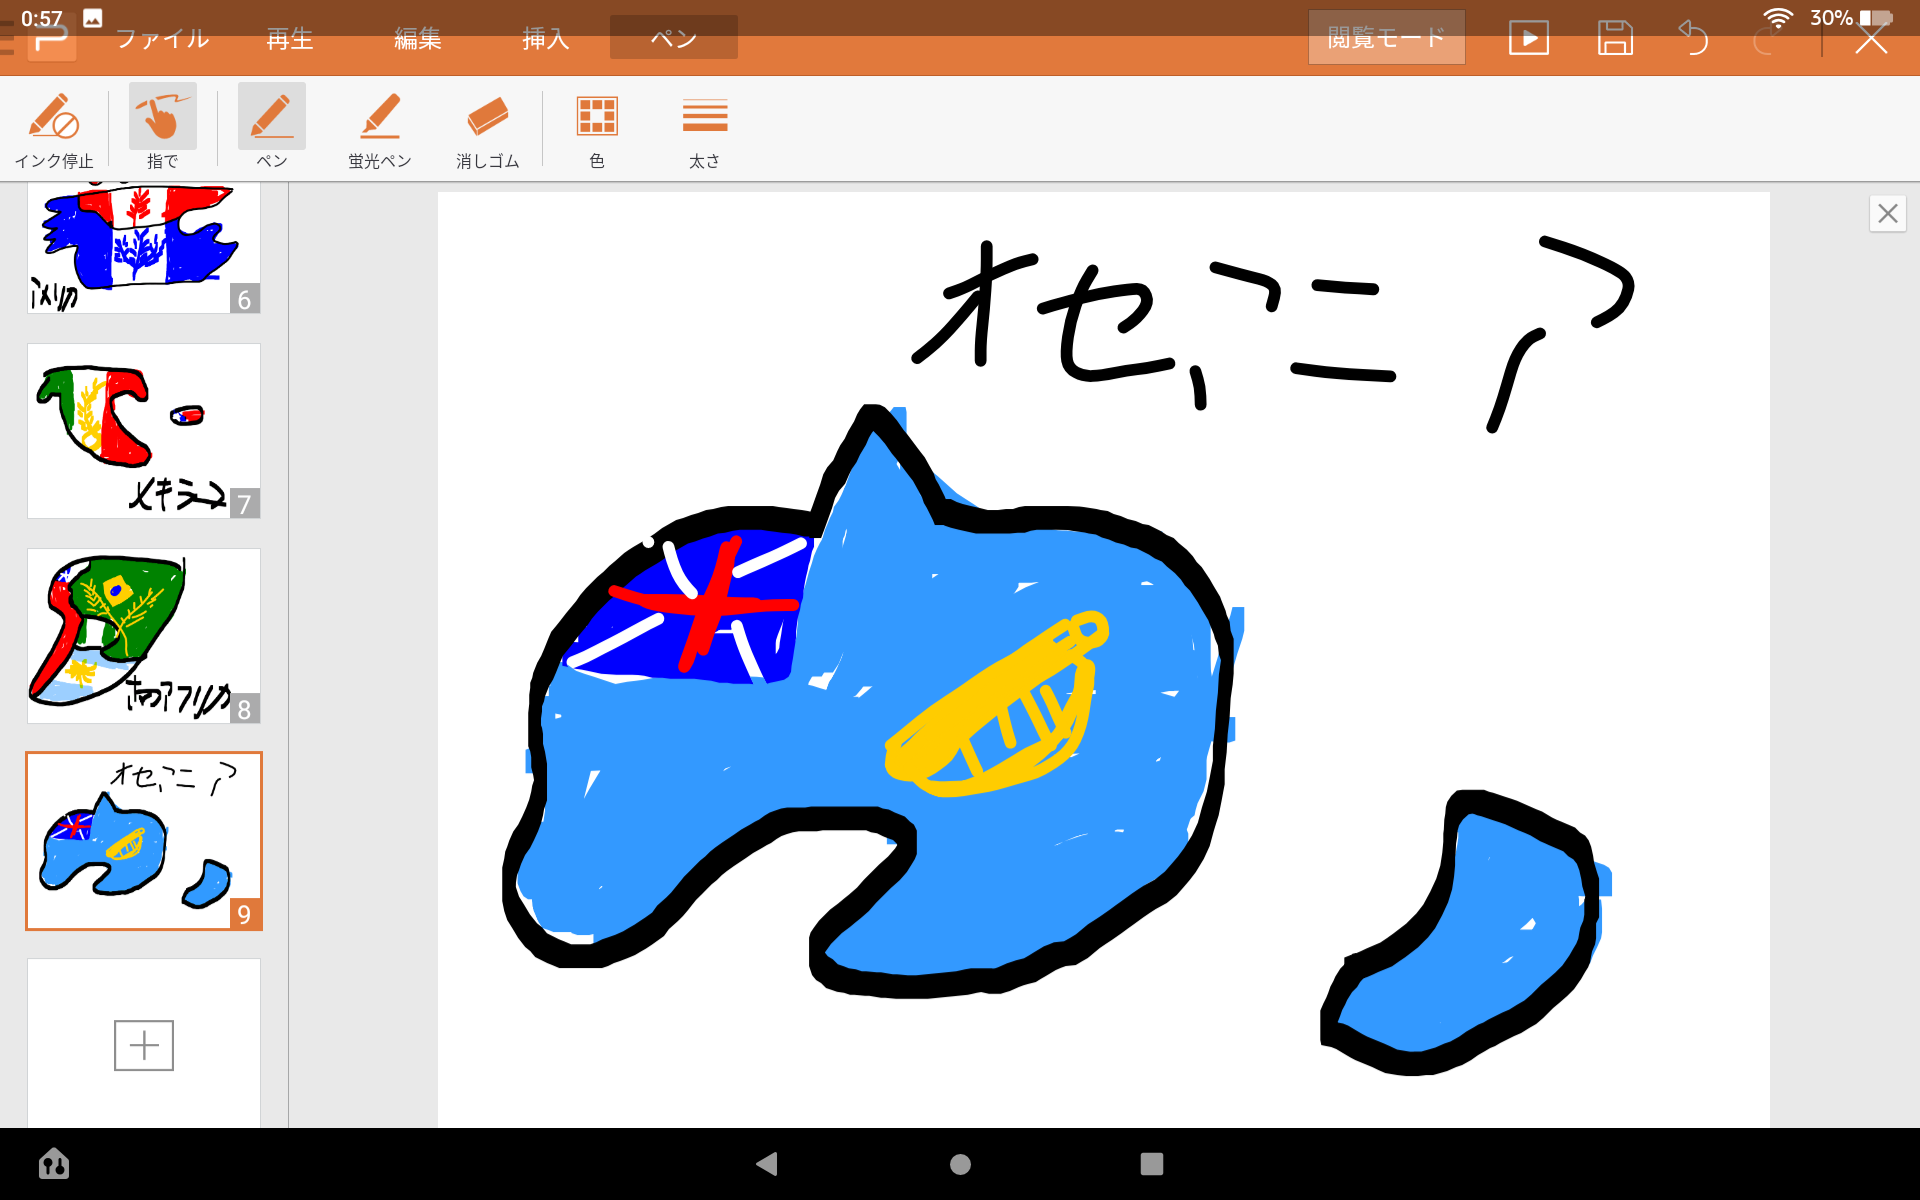Switch to 閲覧モード viewing mode

coord(1386,38)
